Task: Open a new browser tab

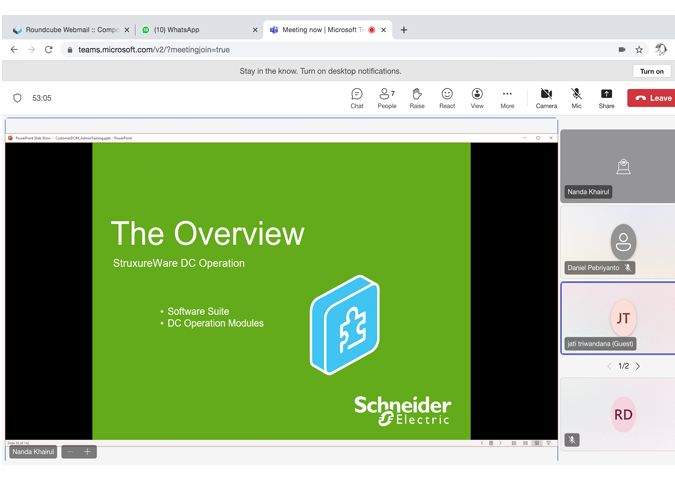Action: point(404,30)
